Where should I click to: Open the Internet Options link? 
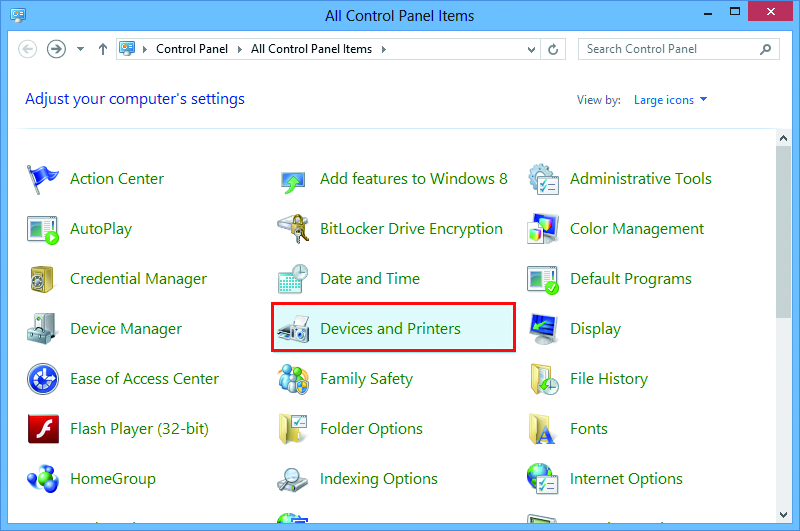click(x=626, y=479)
